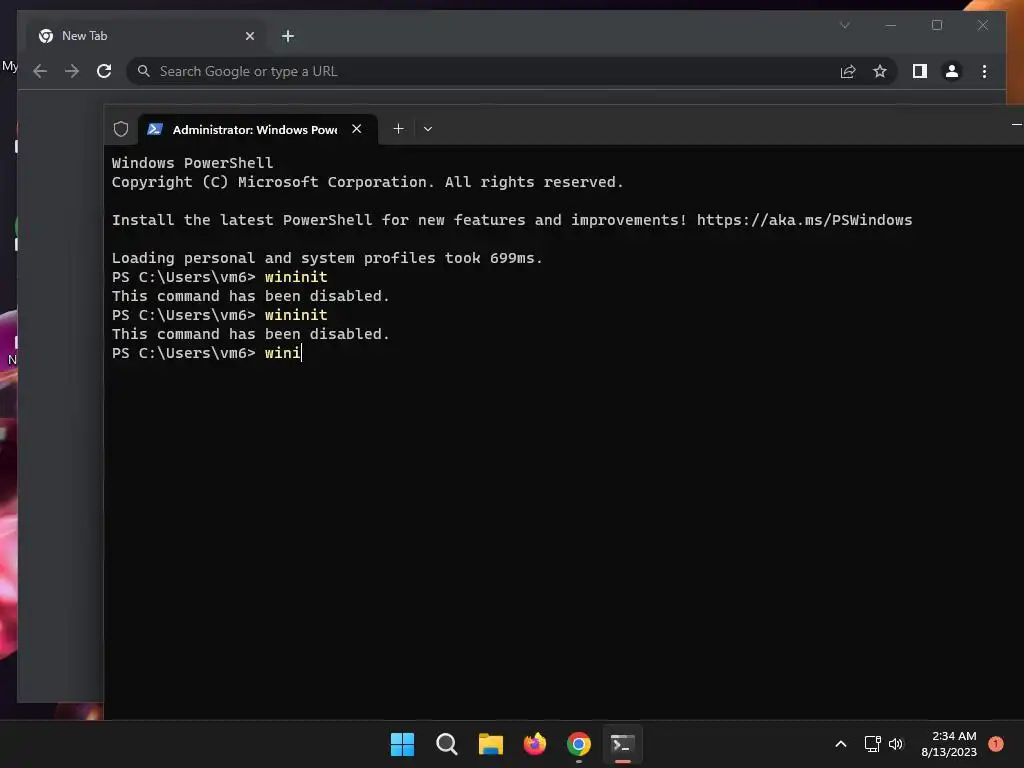Image resolution: width=1024 pixels, height=768 pixels.
Task: Open the notification badge in the tray
Action: [995, 744]
